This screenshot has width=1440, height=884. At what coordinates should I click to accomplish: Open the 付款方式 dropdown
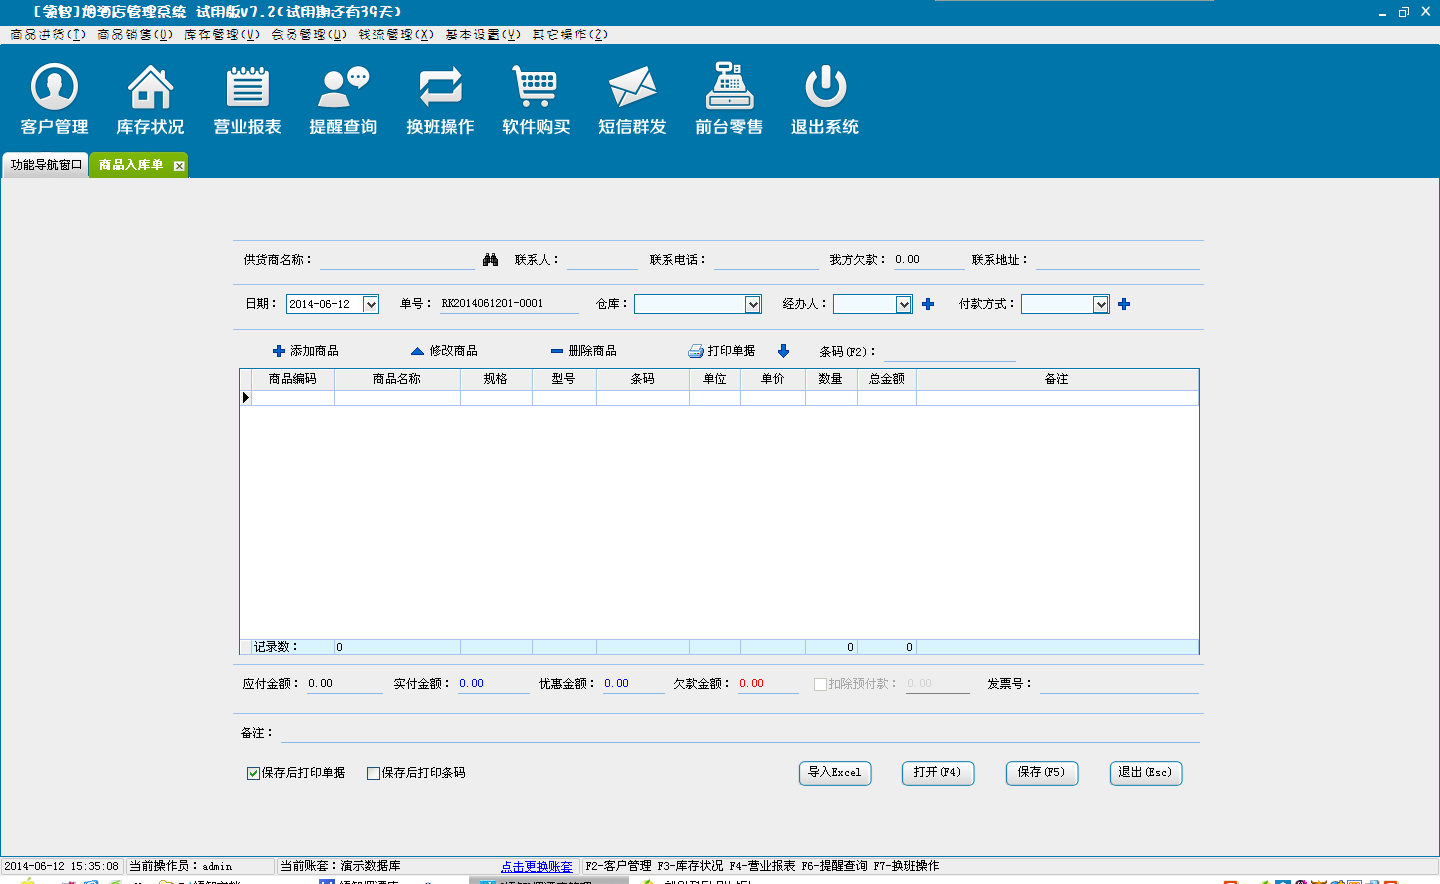[1100, 304]
